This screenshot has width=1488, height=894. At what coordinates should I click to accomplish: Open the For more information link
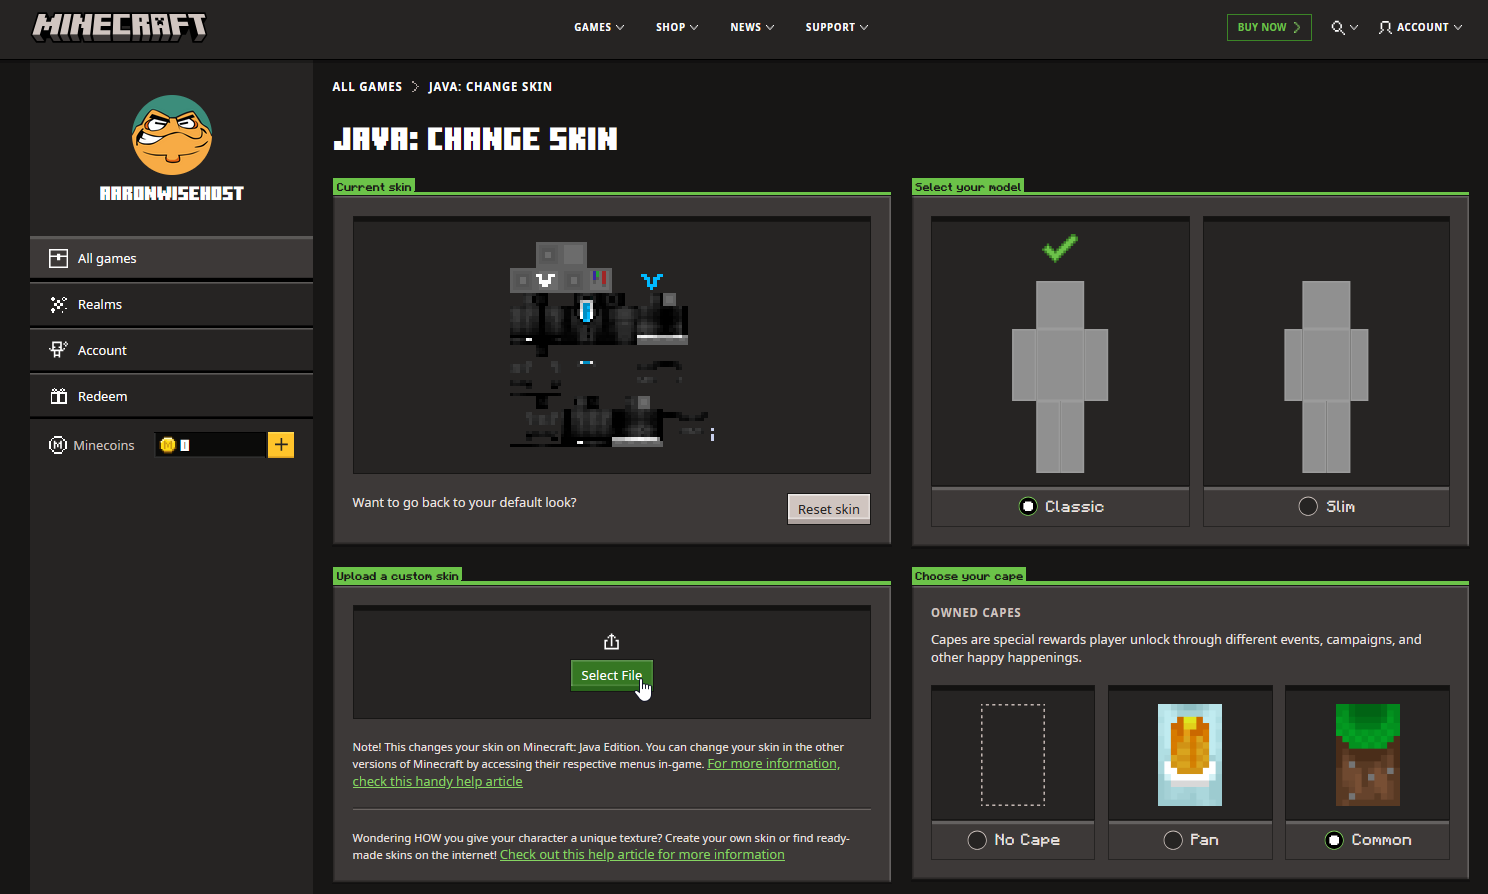click(x=774, y=764)
